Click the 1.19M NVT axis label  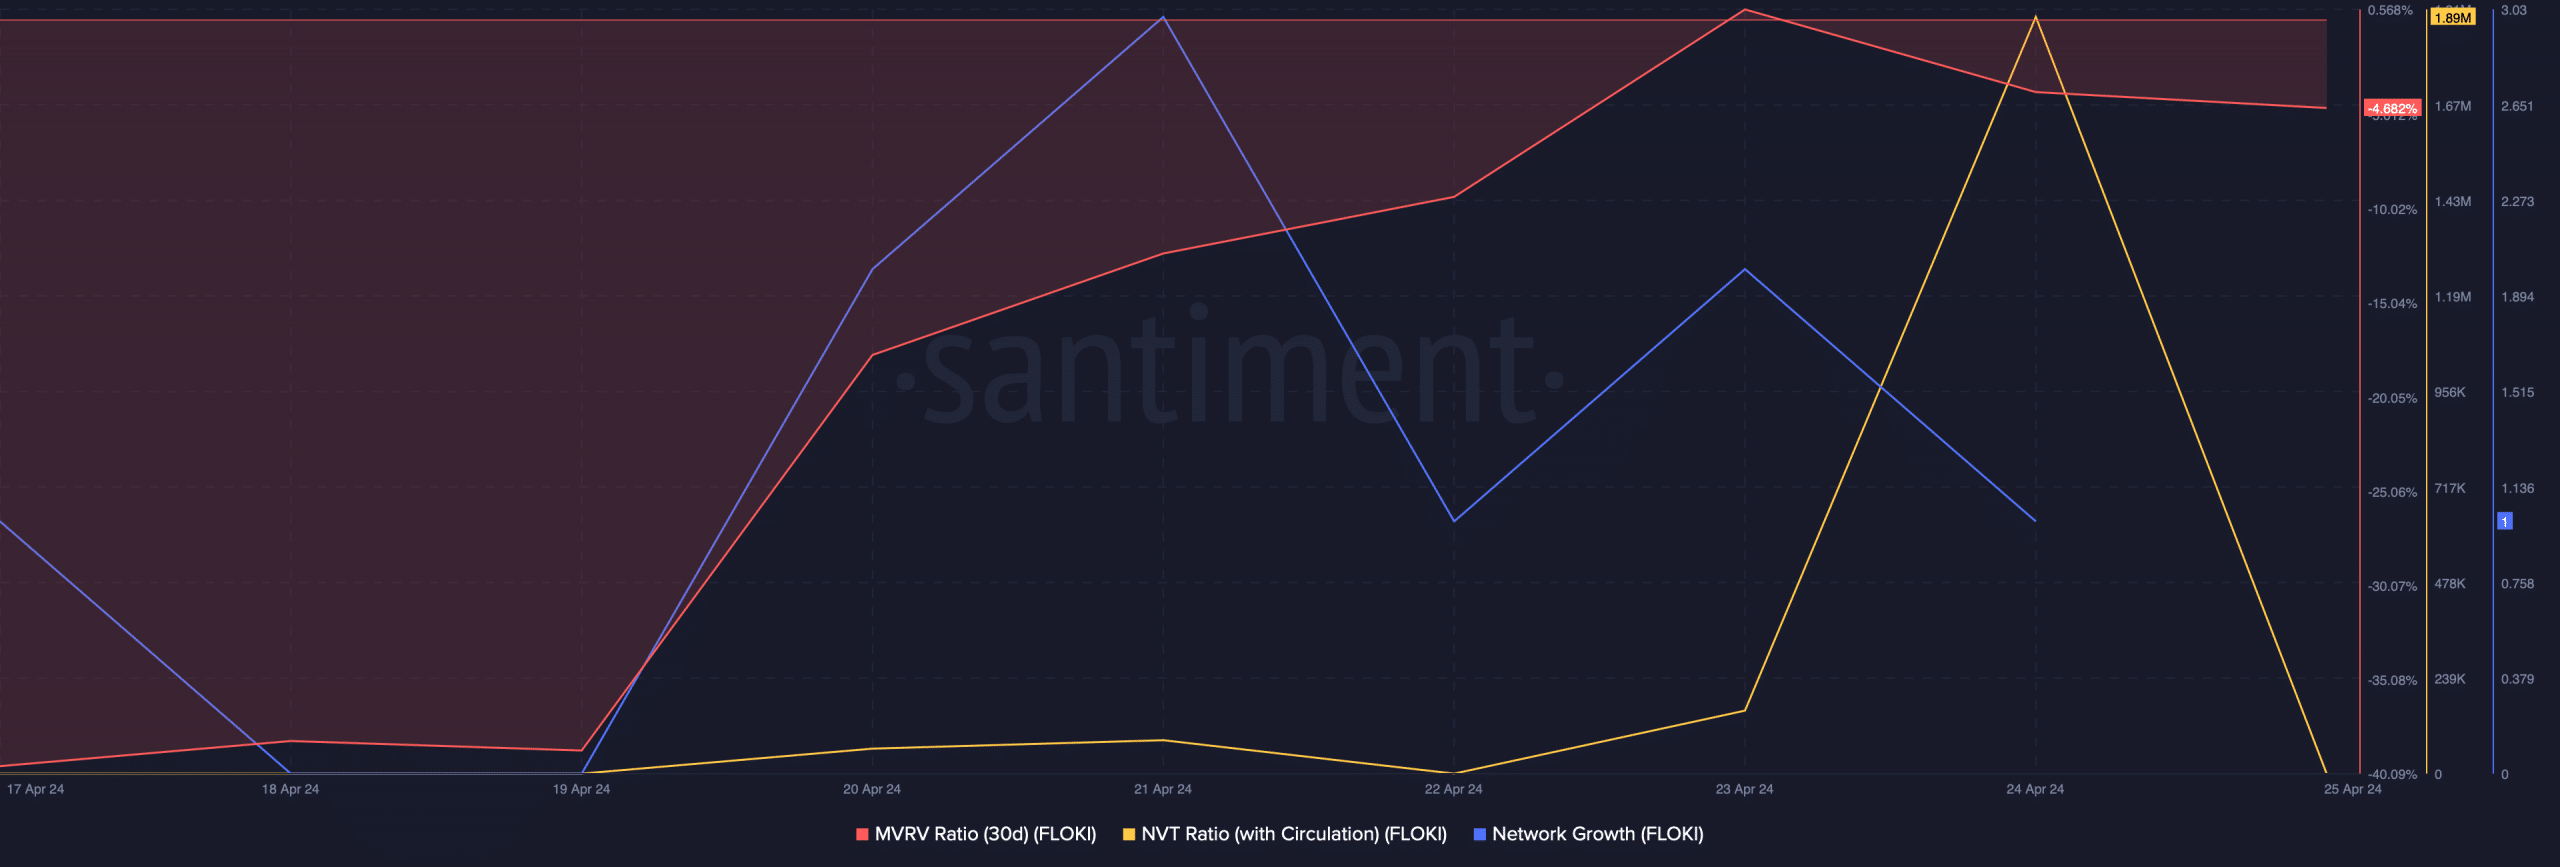click(2453, 297)
